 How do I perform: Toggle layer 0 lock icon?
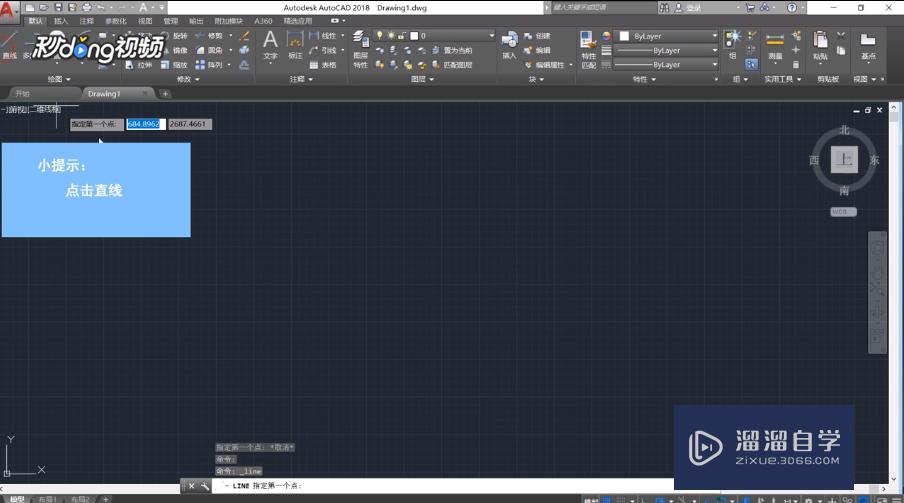[401, 36]
